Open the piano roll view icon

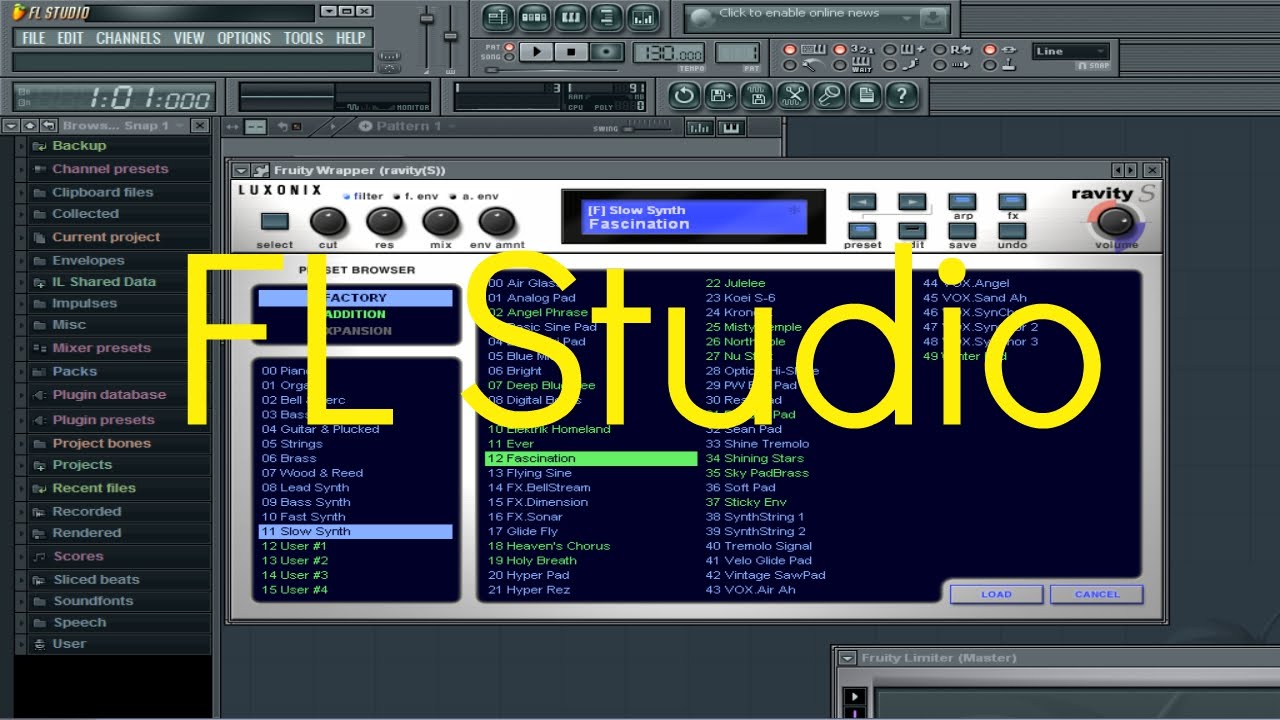click(571, 17)
